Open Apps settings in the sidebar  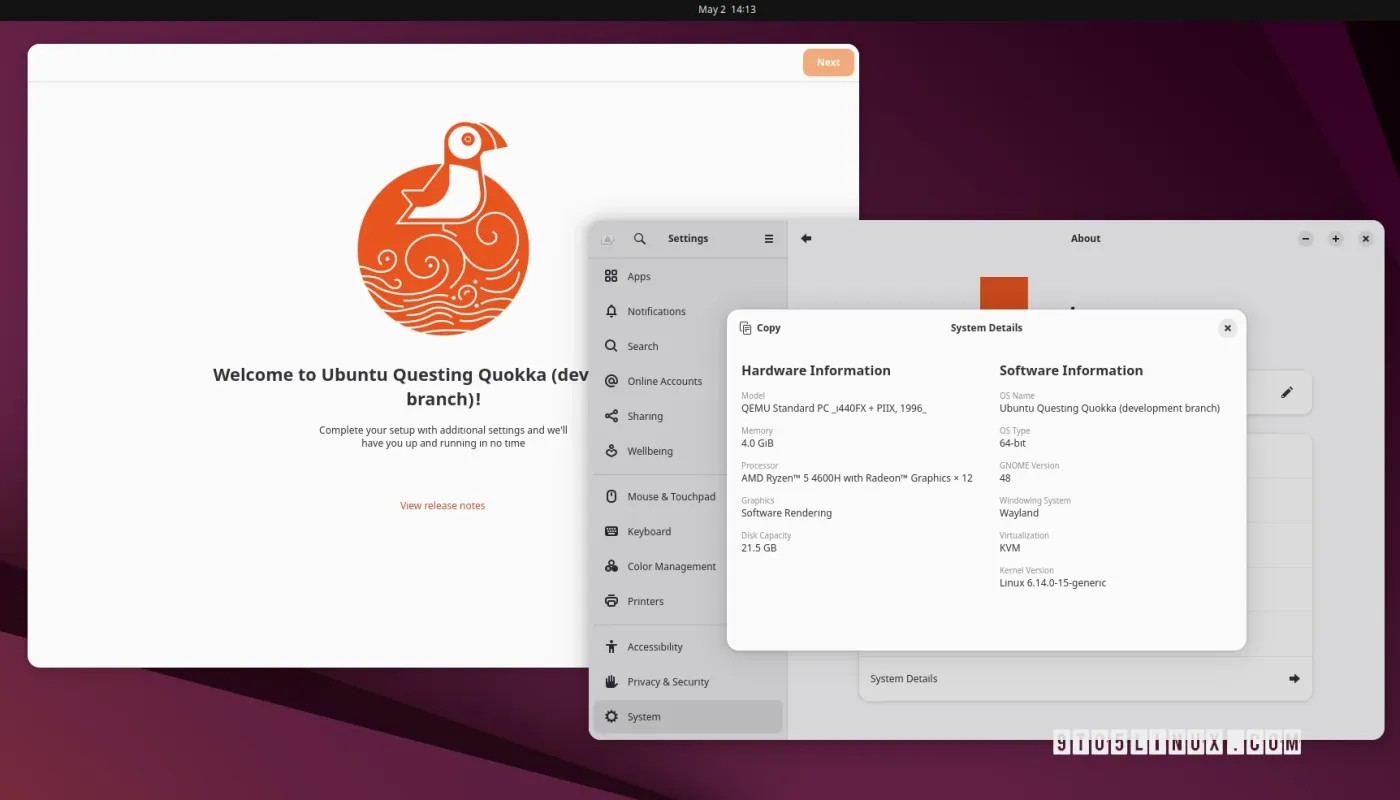[640, 276]
